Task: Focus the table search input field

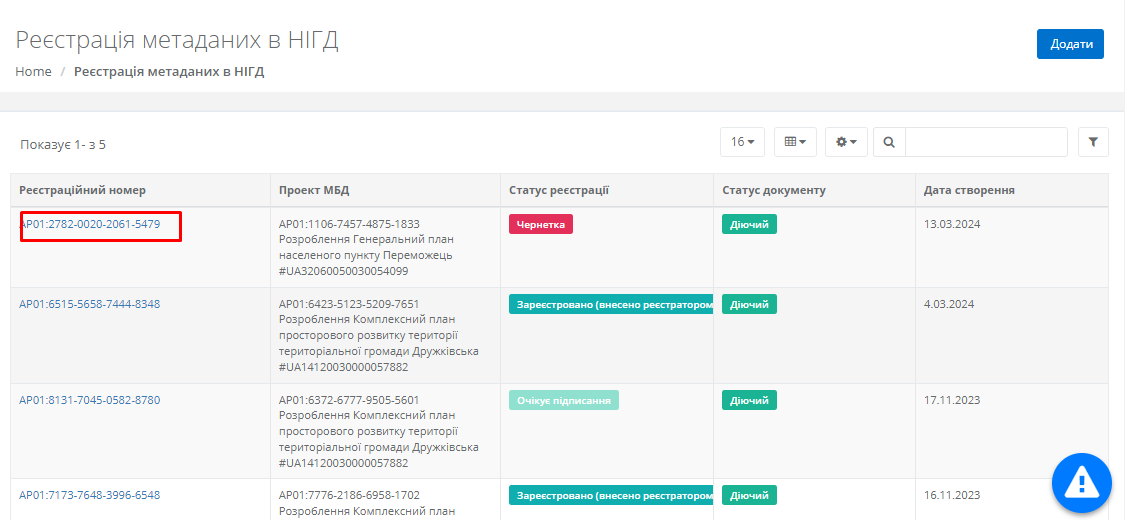Action: [x=985, y=142]
